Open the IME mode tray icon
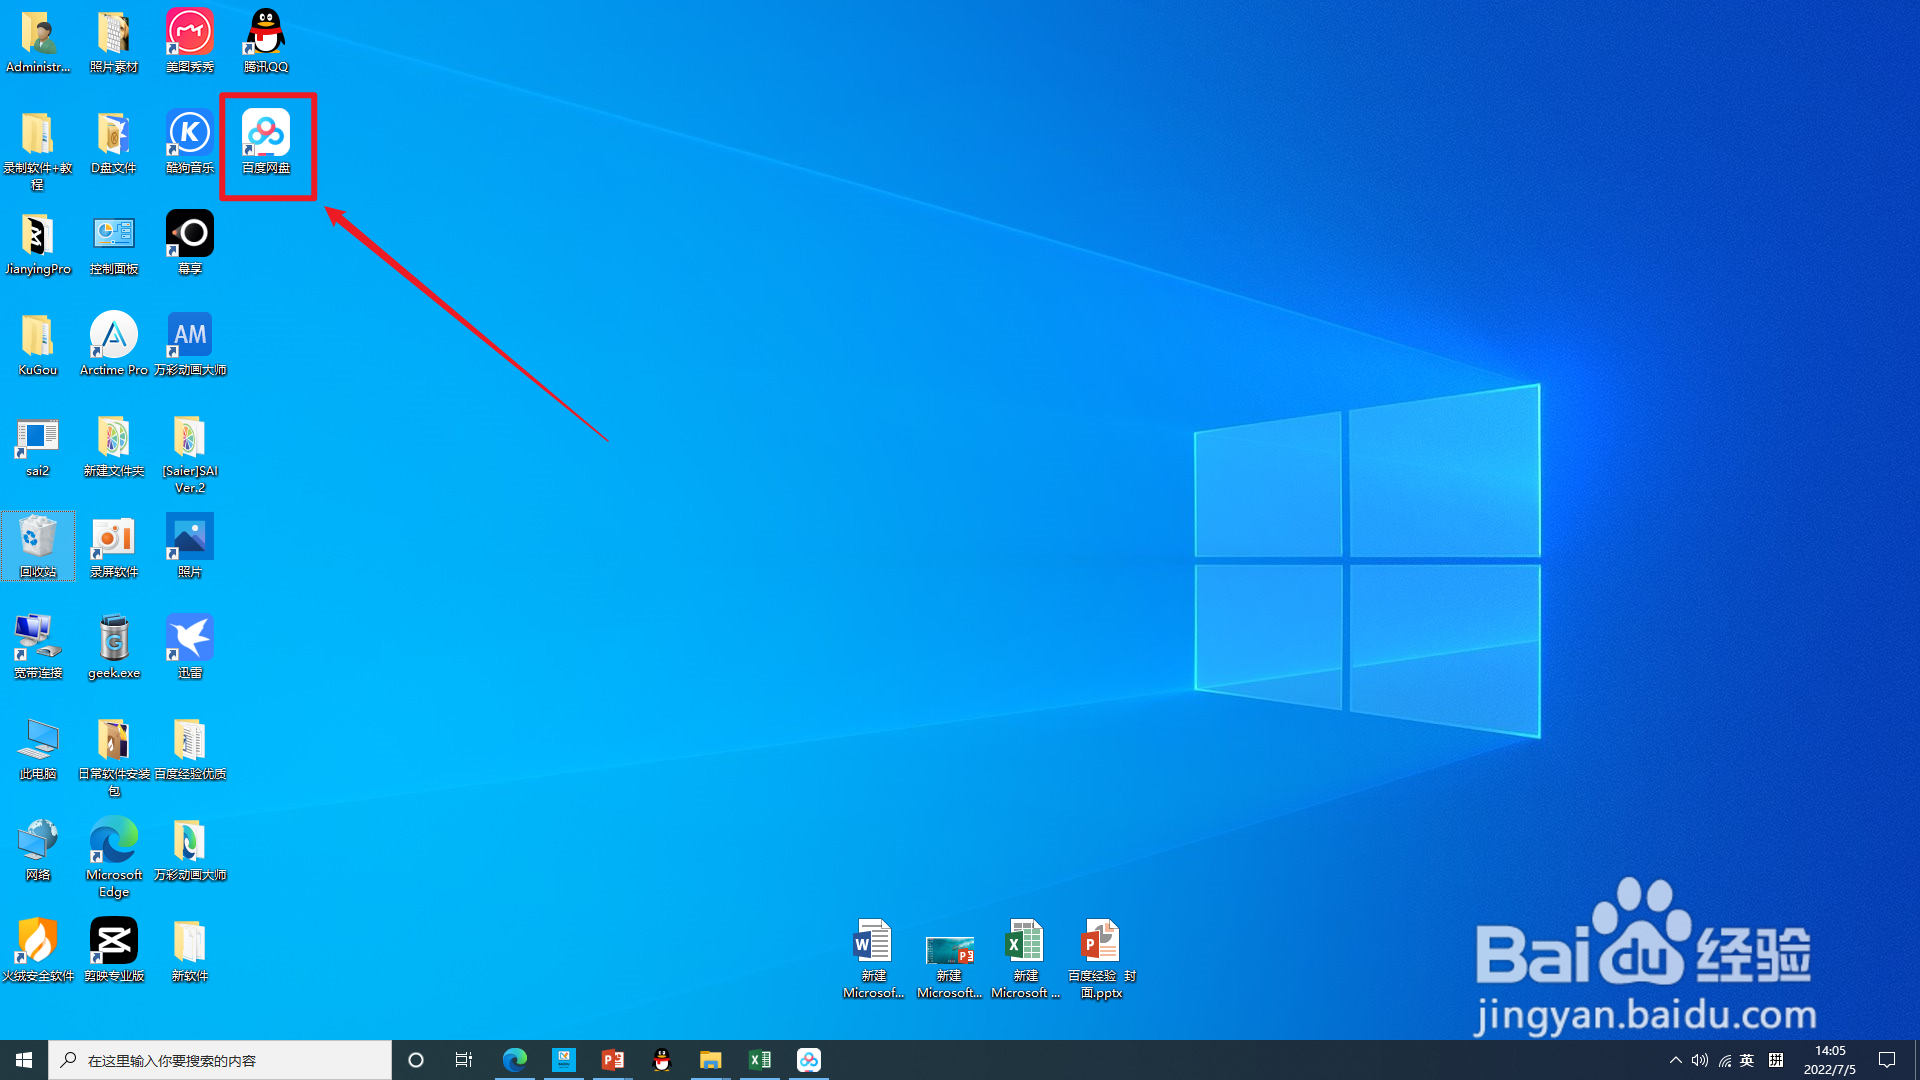1920x1080 pixels. (1776, 1060)
